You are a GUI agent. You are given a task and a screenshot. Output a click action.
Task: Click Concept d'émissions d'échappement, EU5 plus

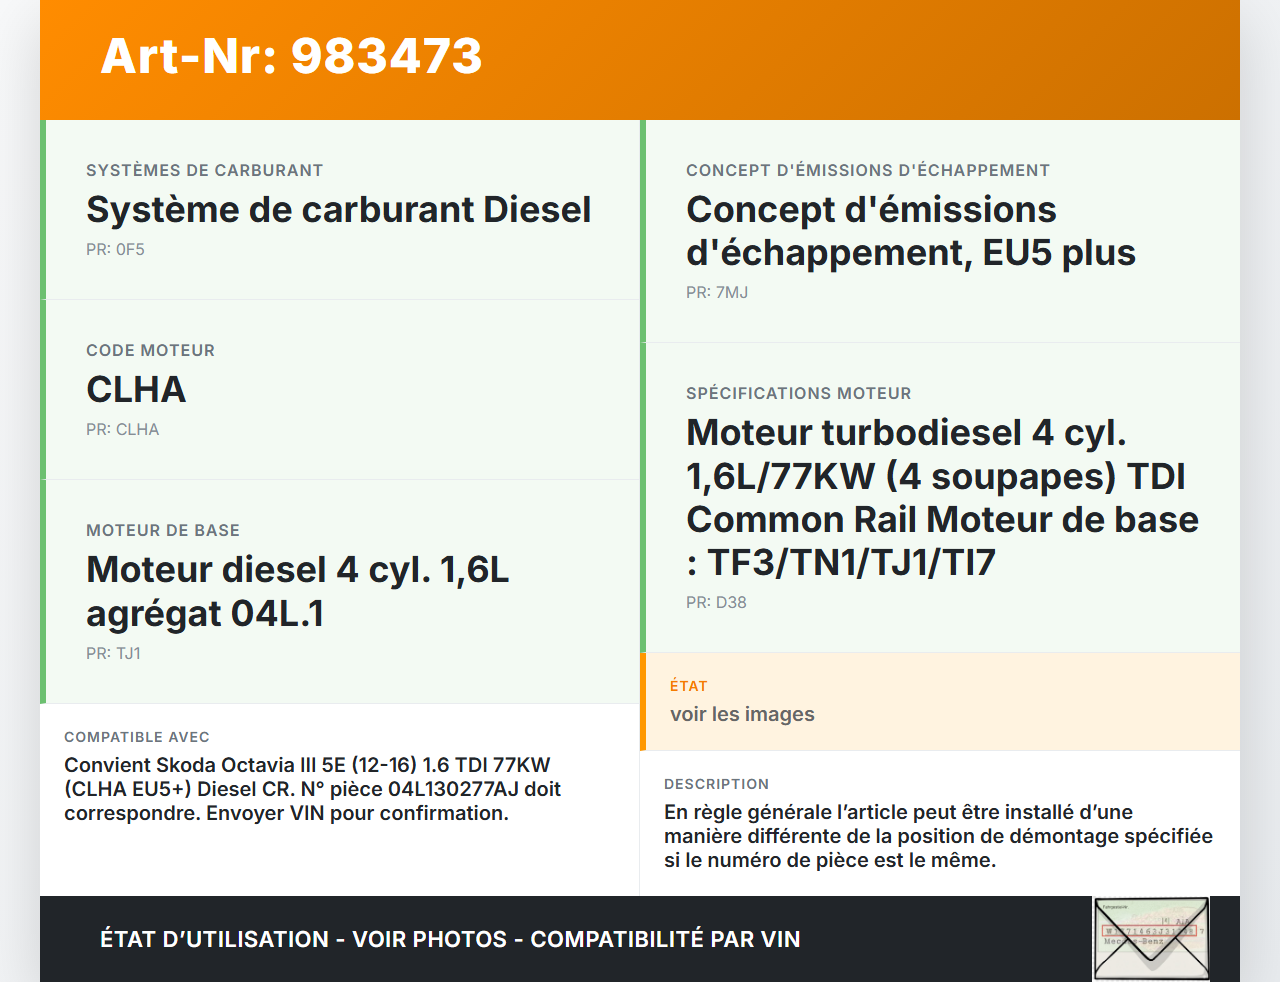pos(910,231)
